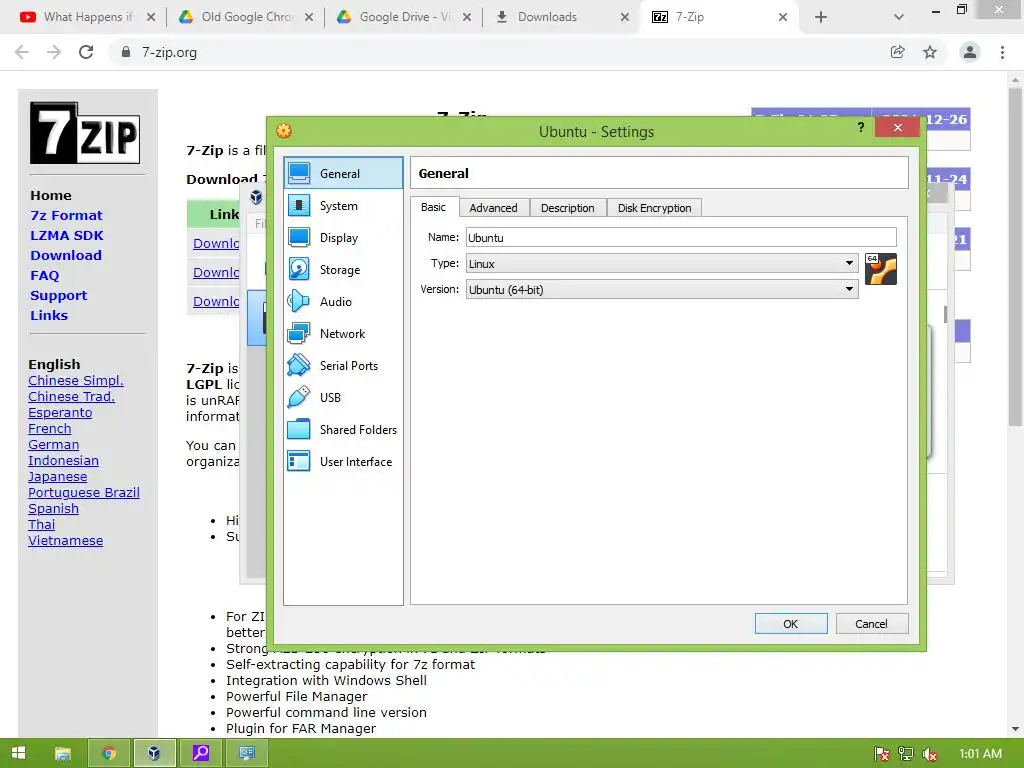Expand the Version dropdown showing Ubuntu (64-bit)
This screenshot has width=1024, height=768.
tap(662, 289)
